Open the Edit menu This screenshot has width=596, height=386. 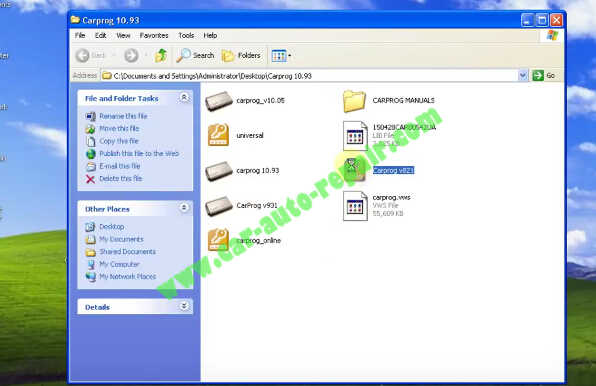(x=100, y=35)
